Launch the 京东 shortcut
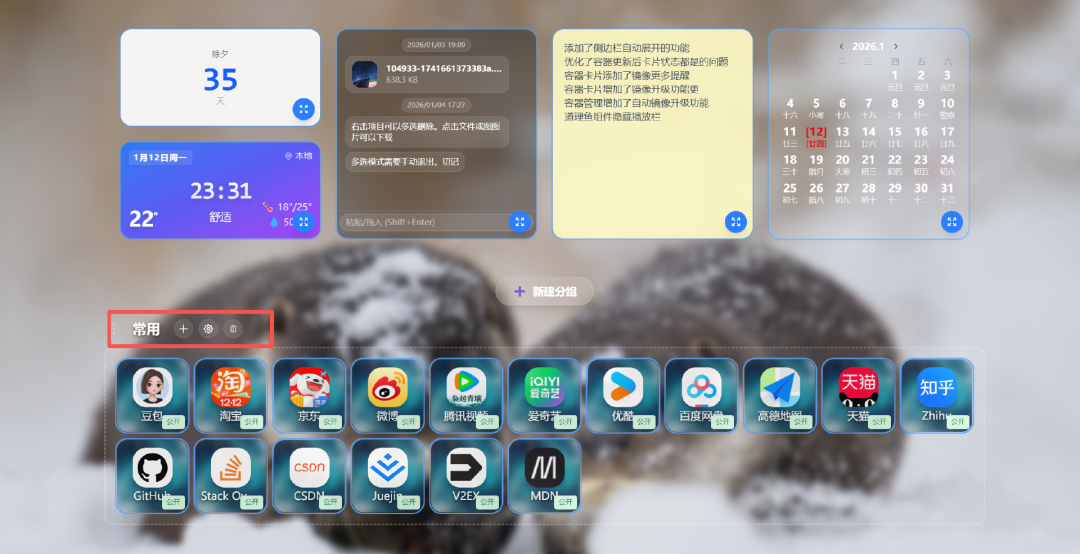The width and height of the screenshot is (1080, 554). (309, 396)
